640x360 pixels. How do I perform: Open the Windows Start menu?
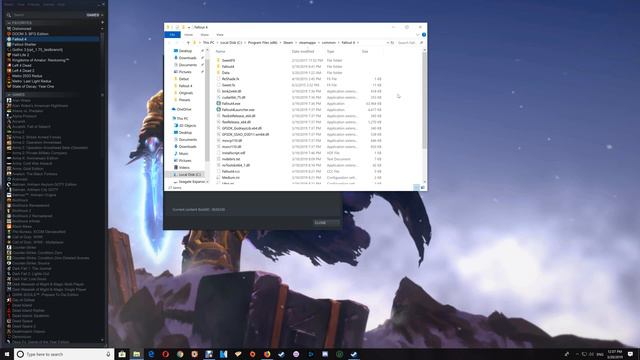tap(7, 354)
